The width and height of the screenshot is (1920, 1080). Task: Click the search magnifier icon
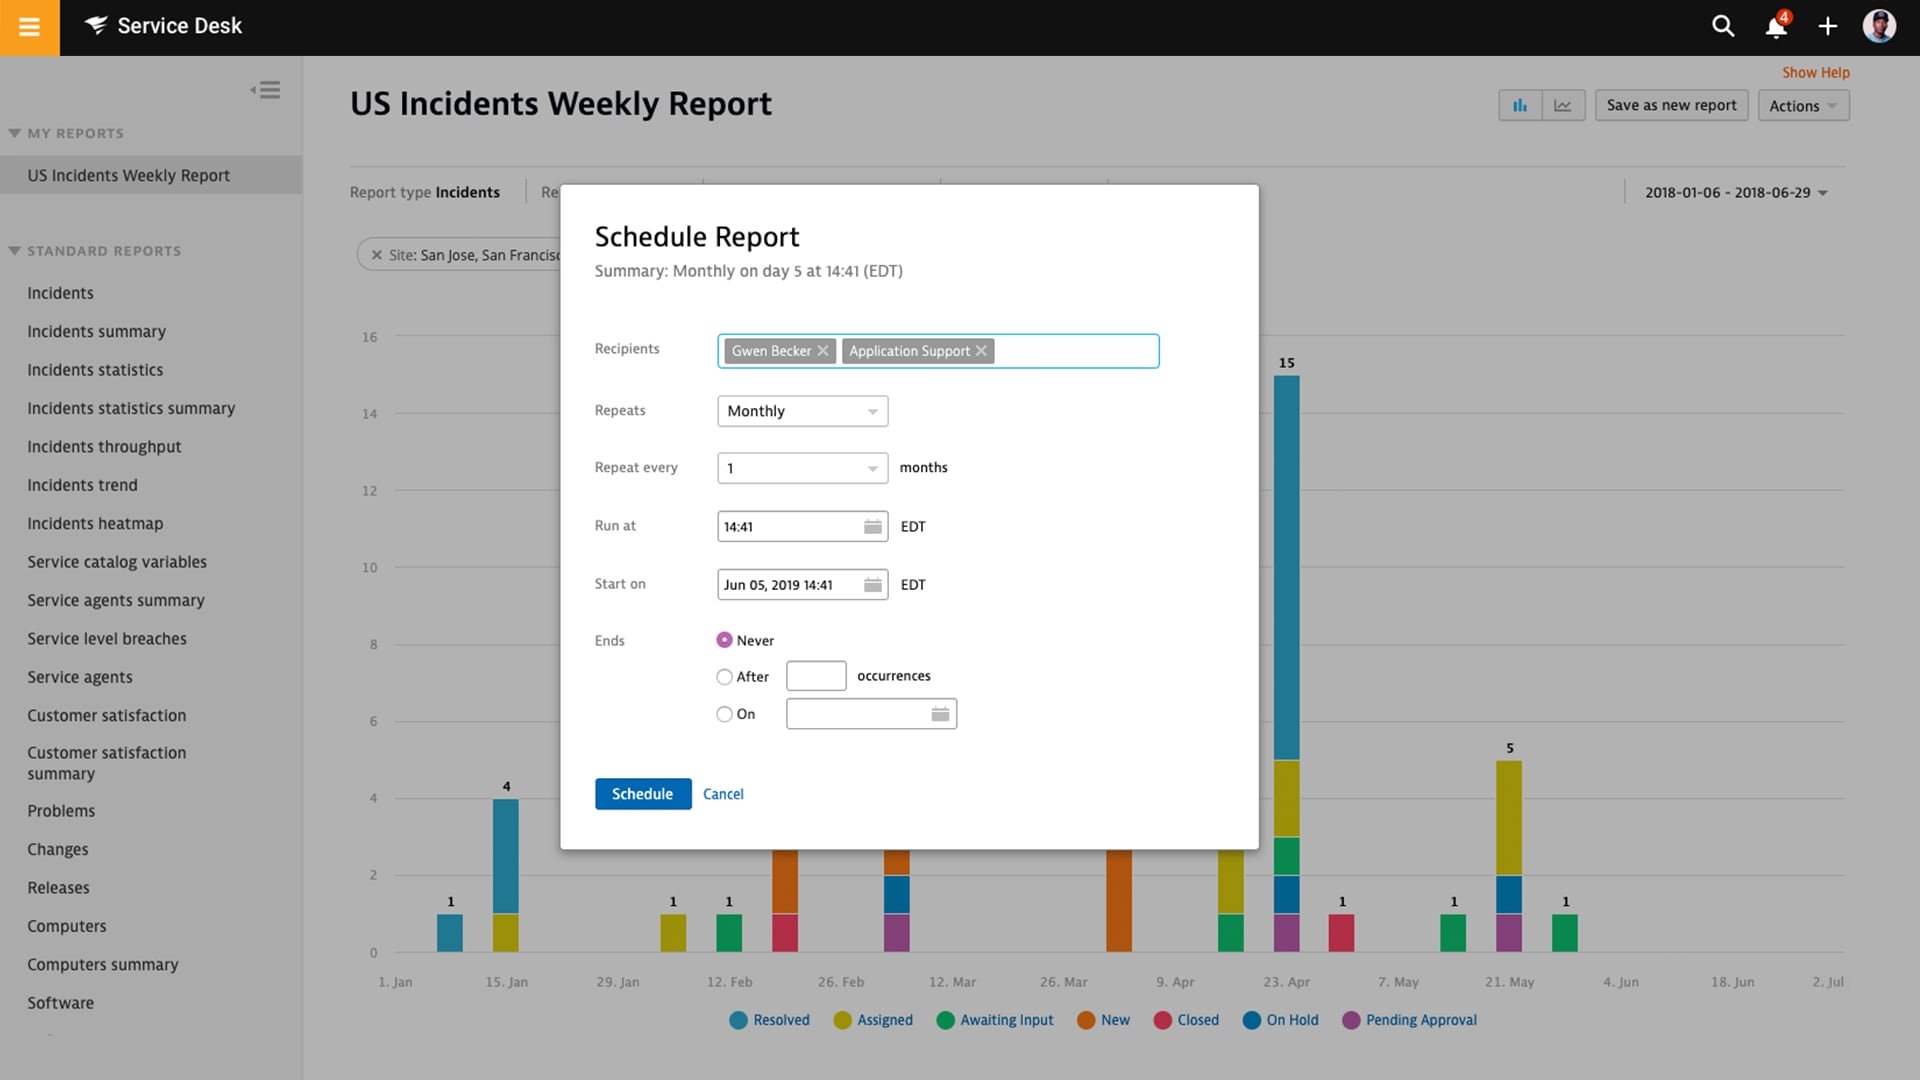(x=1722, y=27)
